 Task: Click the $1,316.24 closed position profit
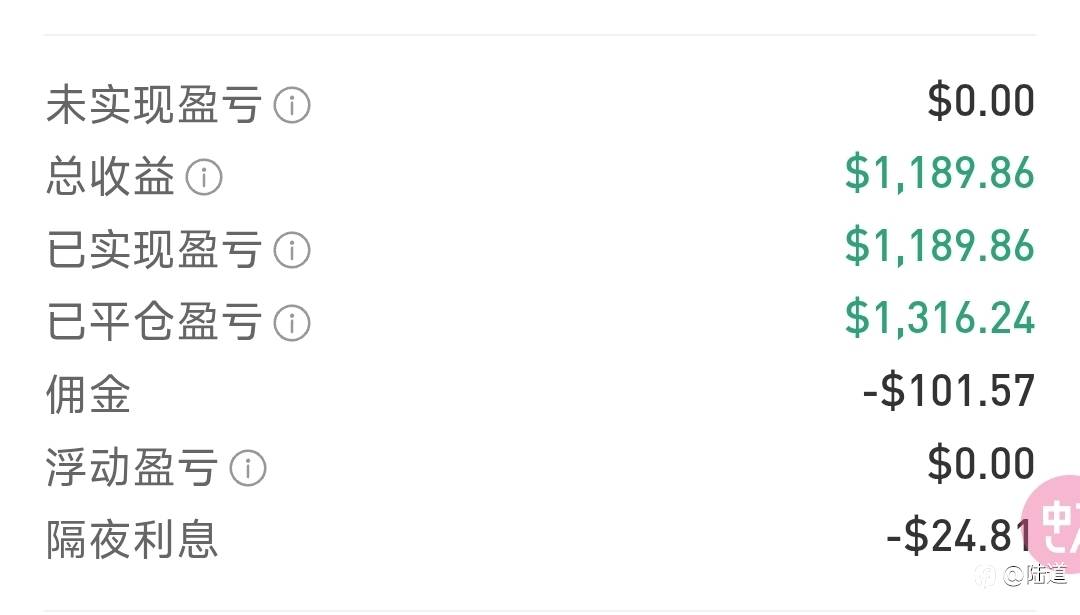pyautogui.click(x=939, y=318)
